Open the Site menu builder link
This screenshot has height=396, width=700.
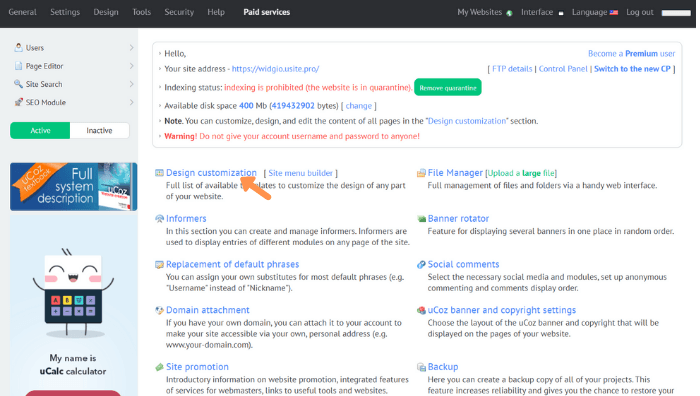coord(300,173)
